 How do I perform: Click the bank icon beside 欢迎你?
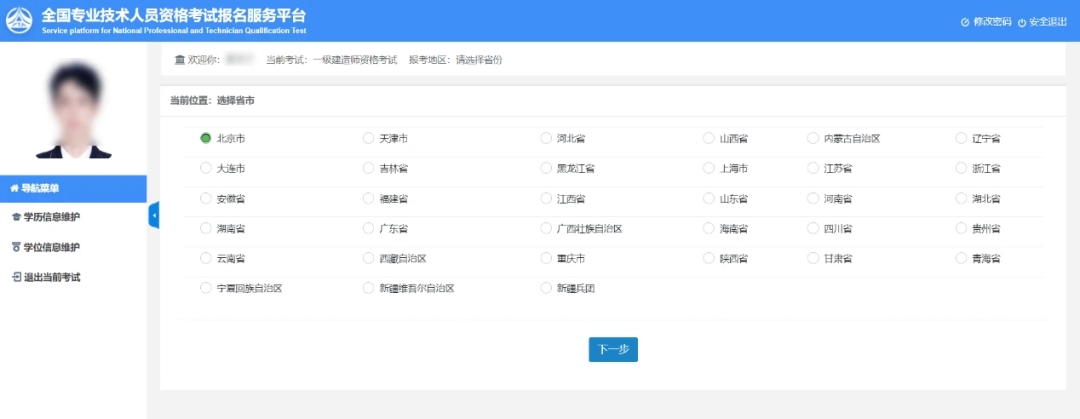point(179,60)
